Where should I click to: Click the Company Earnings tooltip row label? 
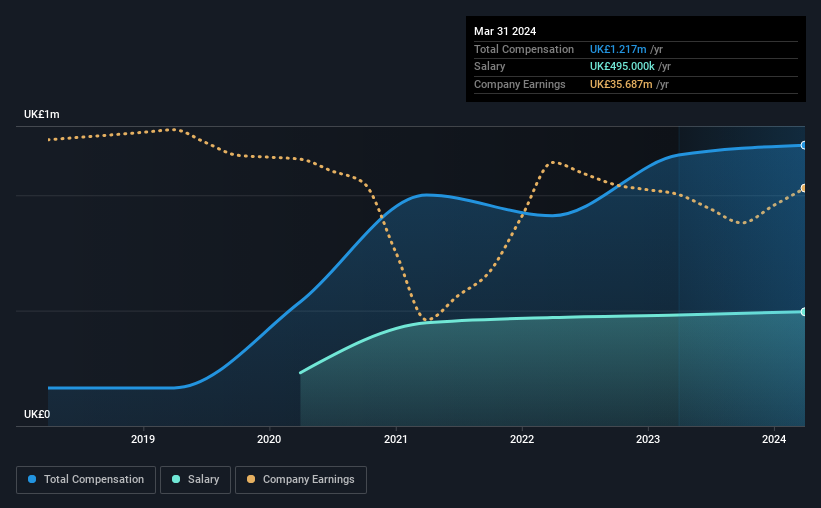(x=519, y=84)
